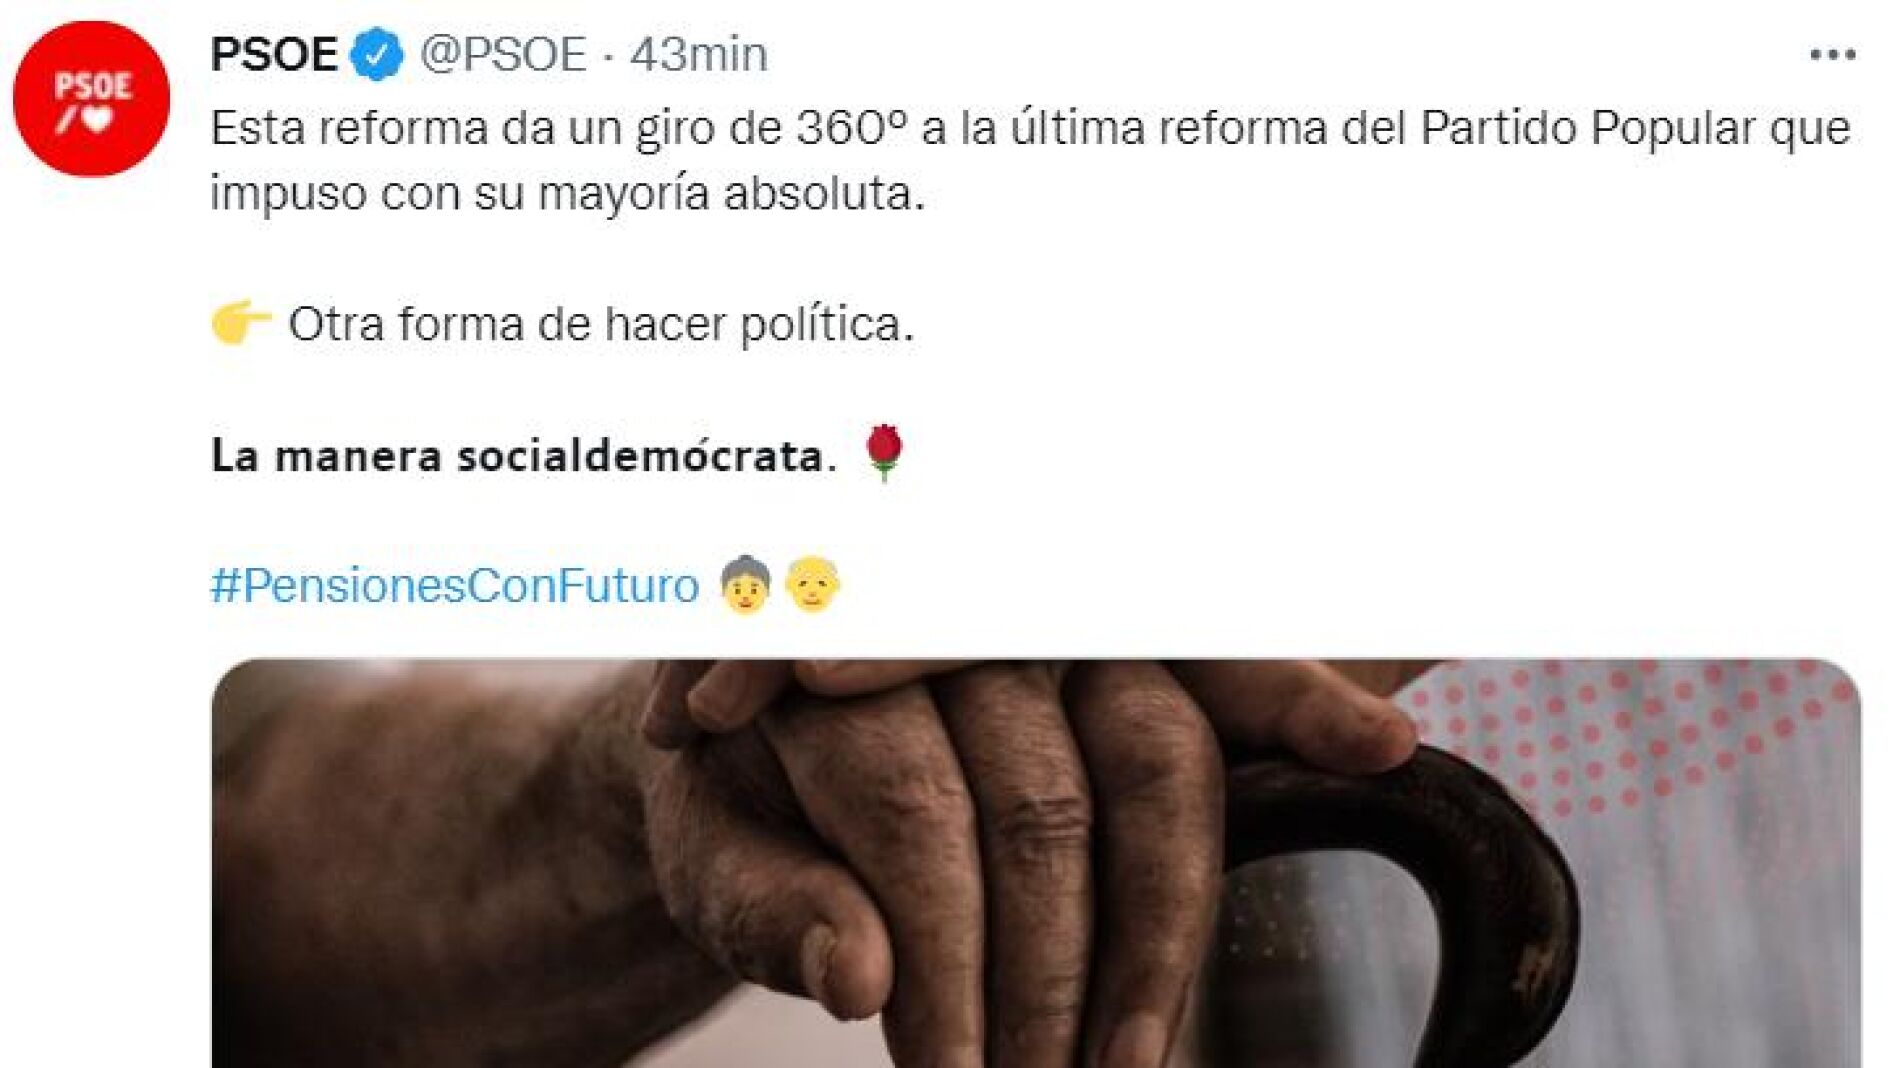Click the blue verified badge icon
1900x1068 pixels.
click(377, 54)
